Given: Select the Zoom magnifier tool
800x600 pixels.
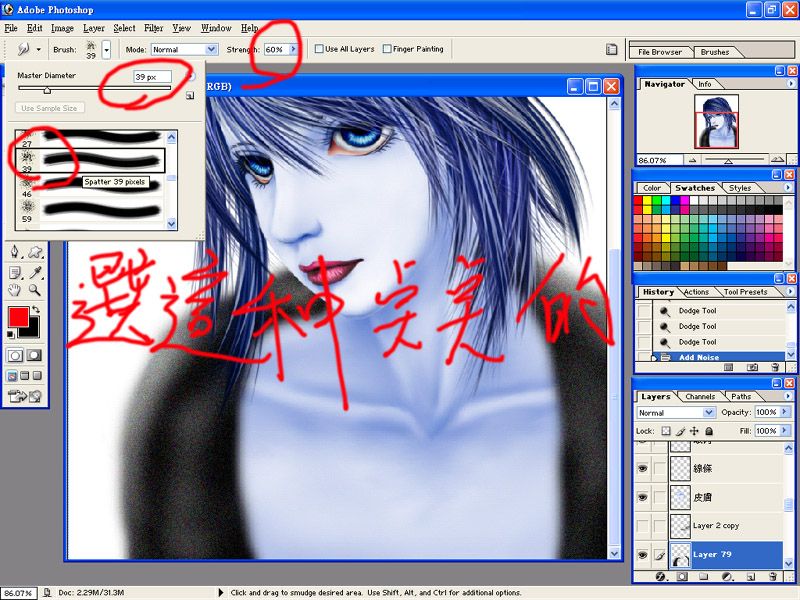Looking at the screenshot, I should pos(35,290).
